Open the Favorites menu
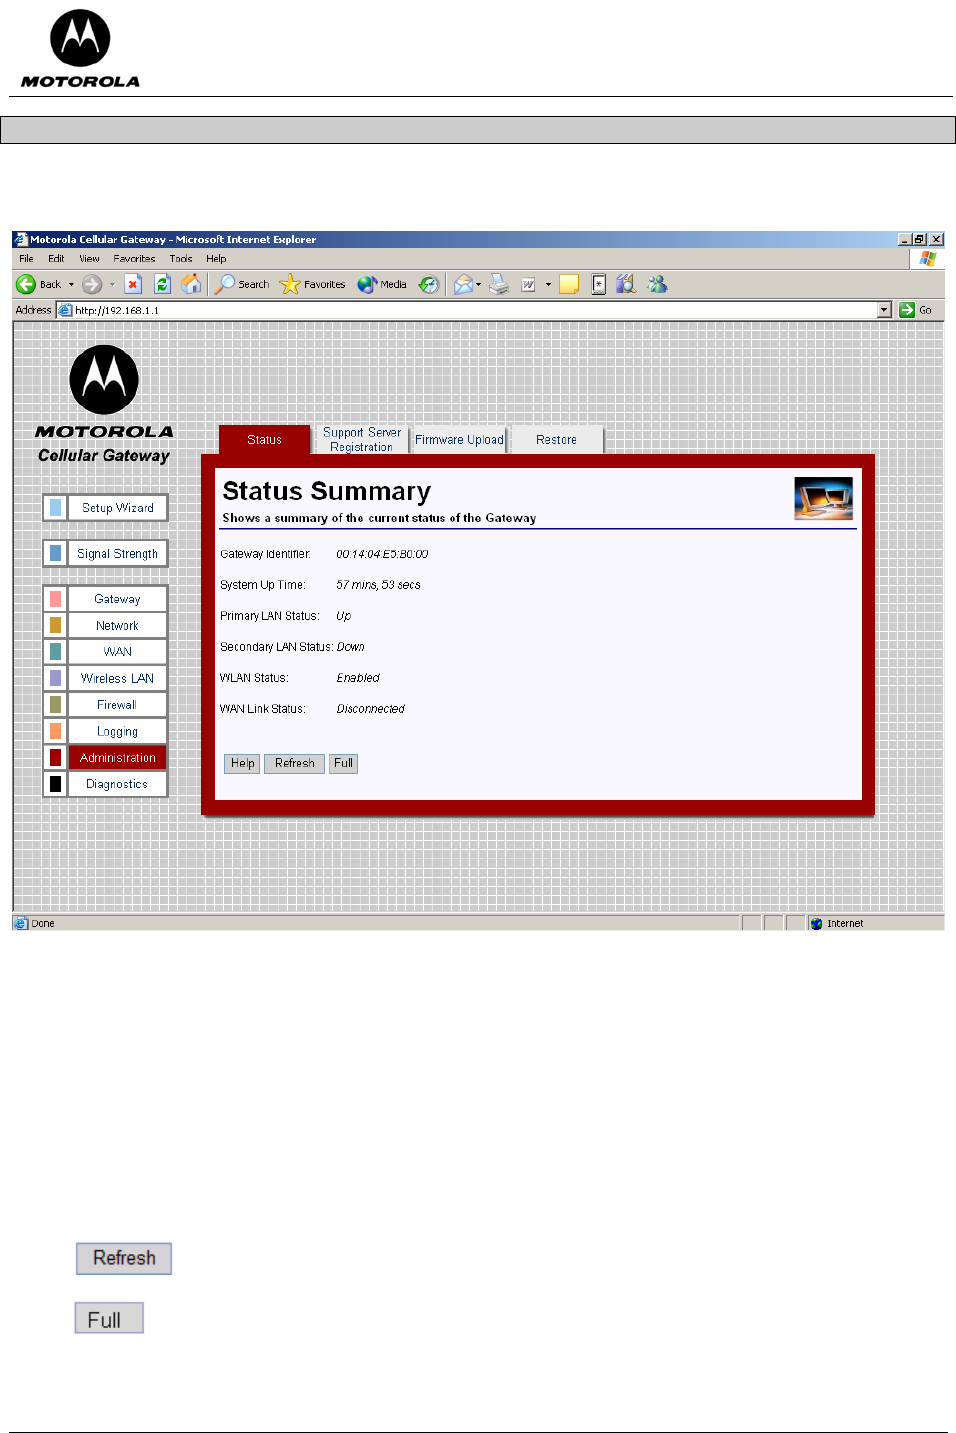Screen dimensions: 956x1433 [x=134, y=258]
